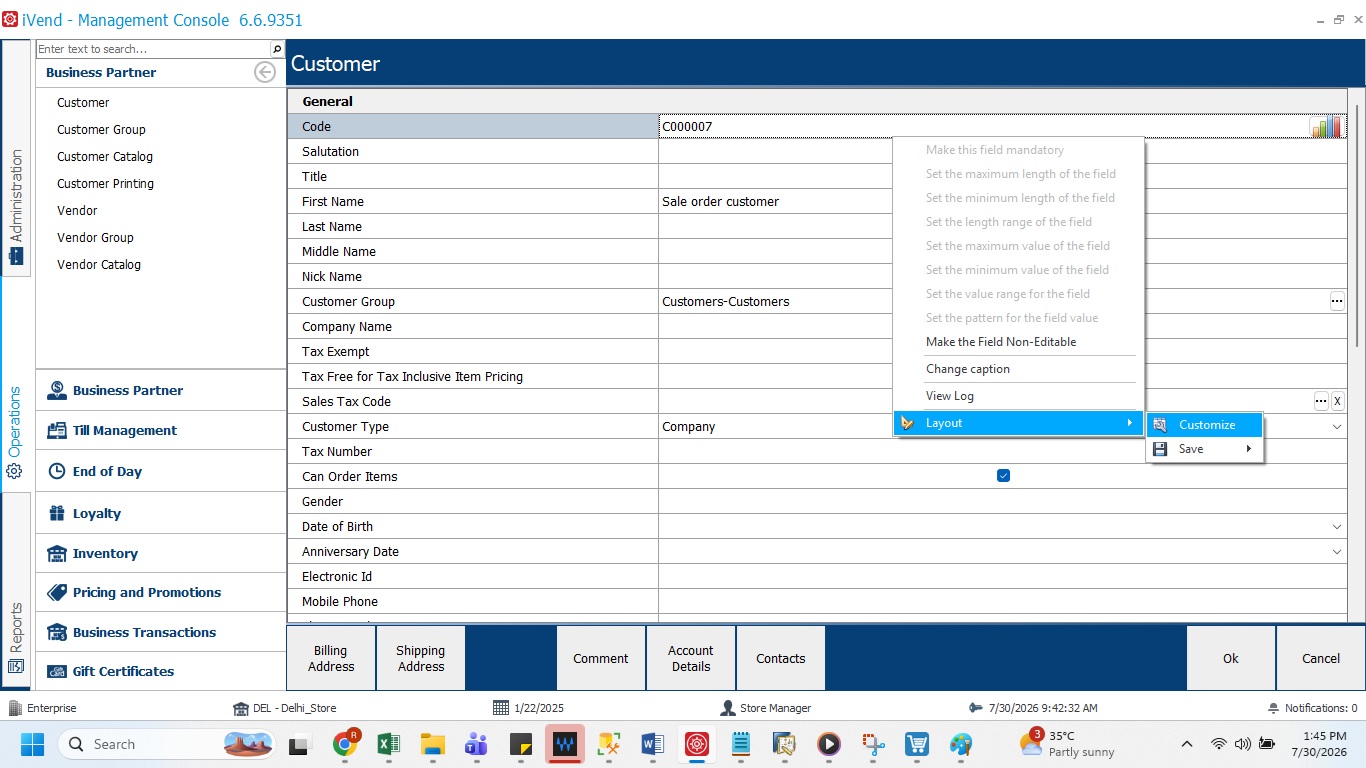Select Customer Catalog in the tree
Screen dimensions: 1366x768
pos(105,157)
